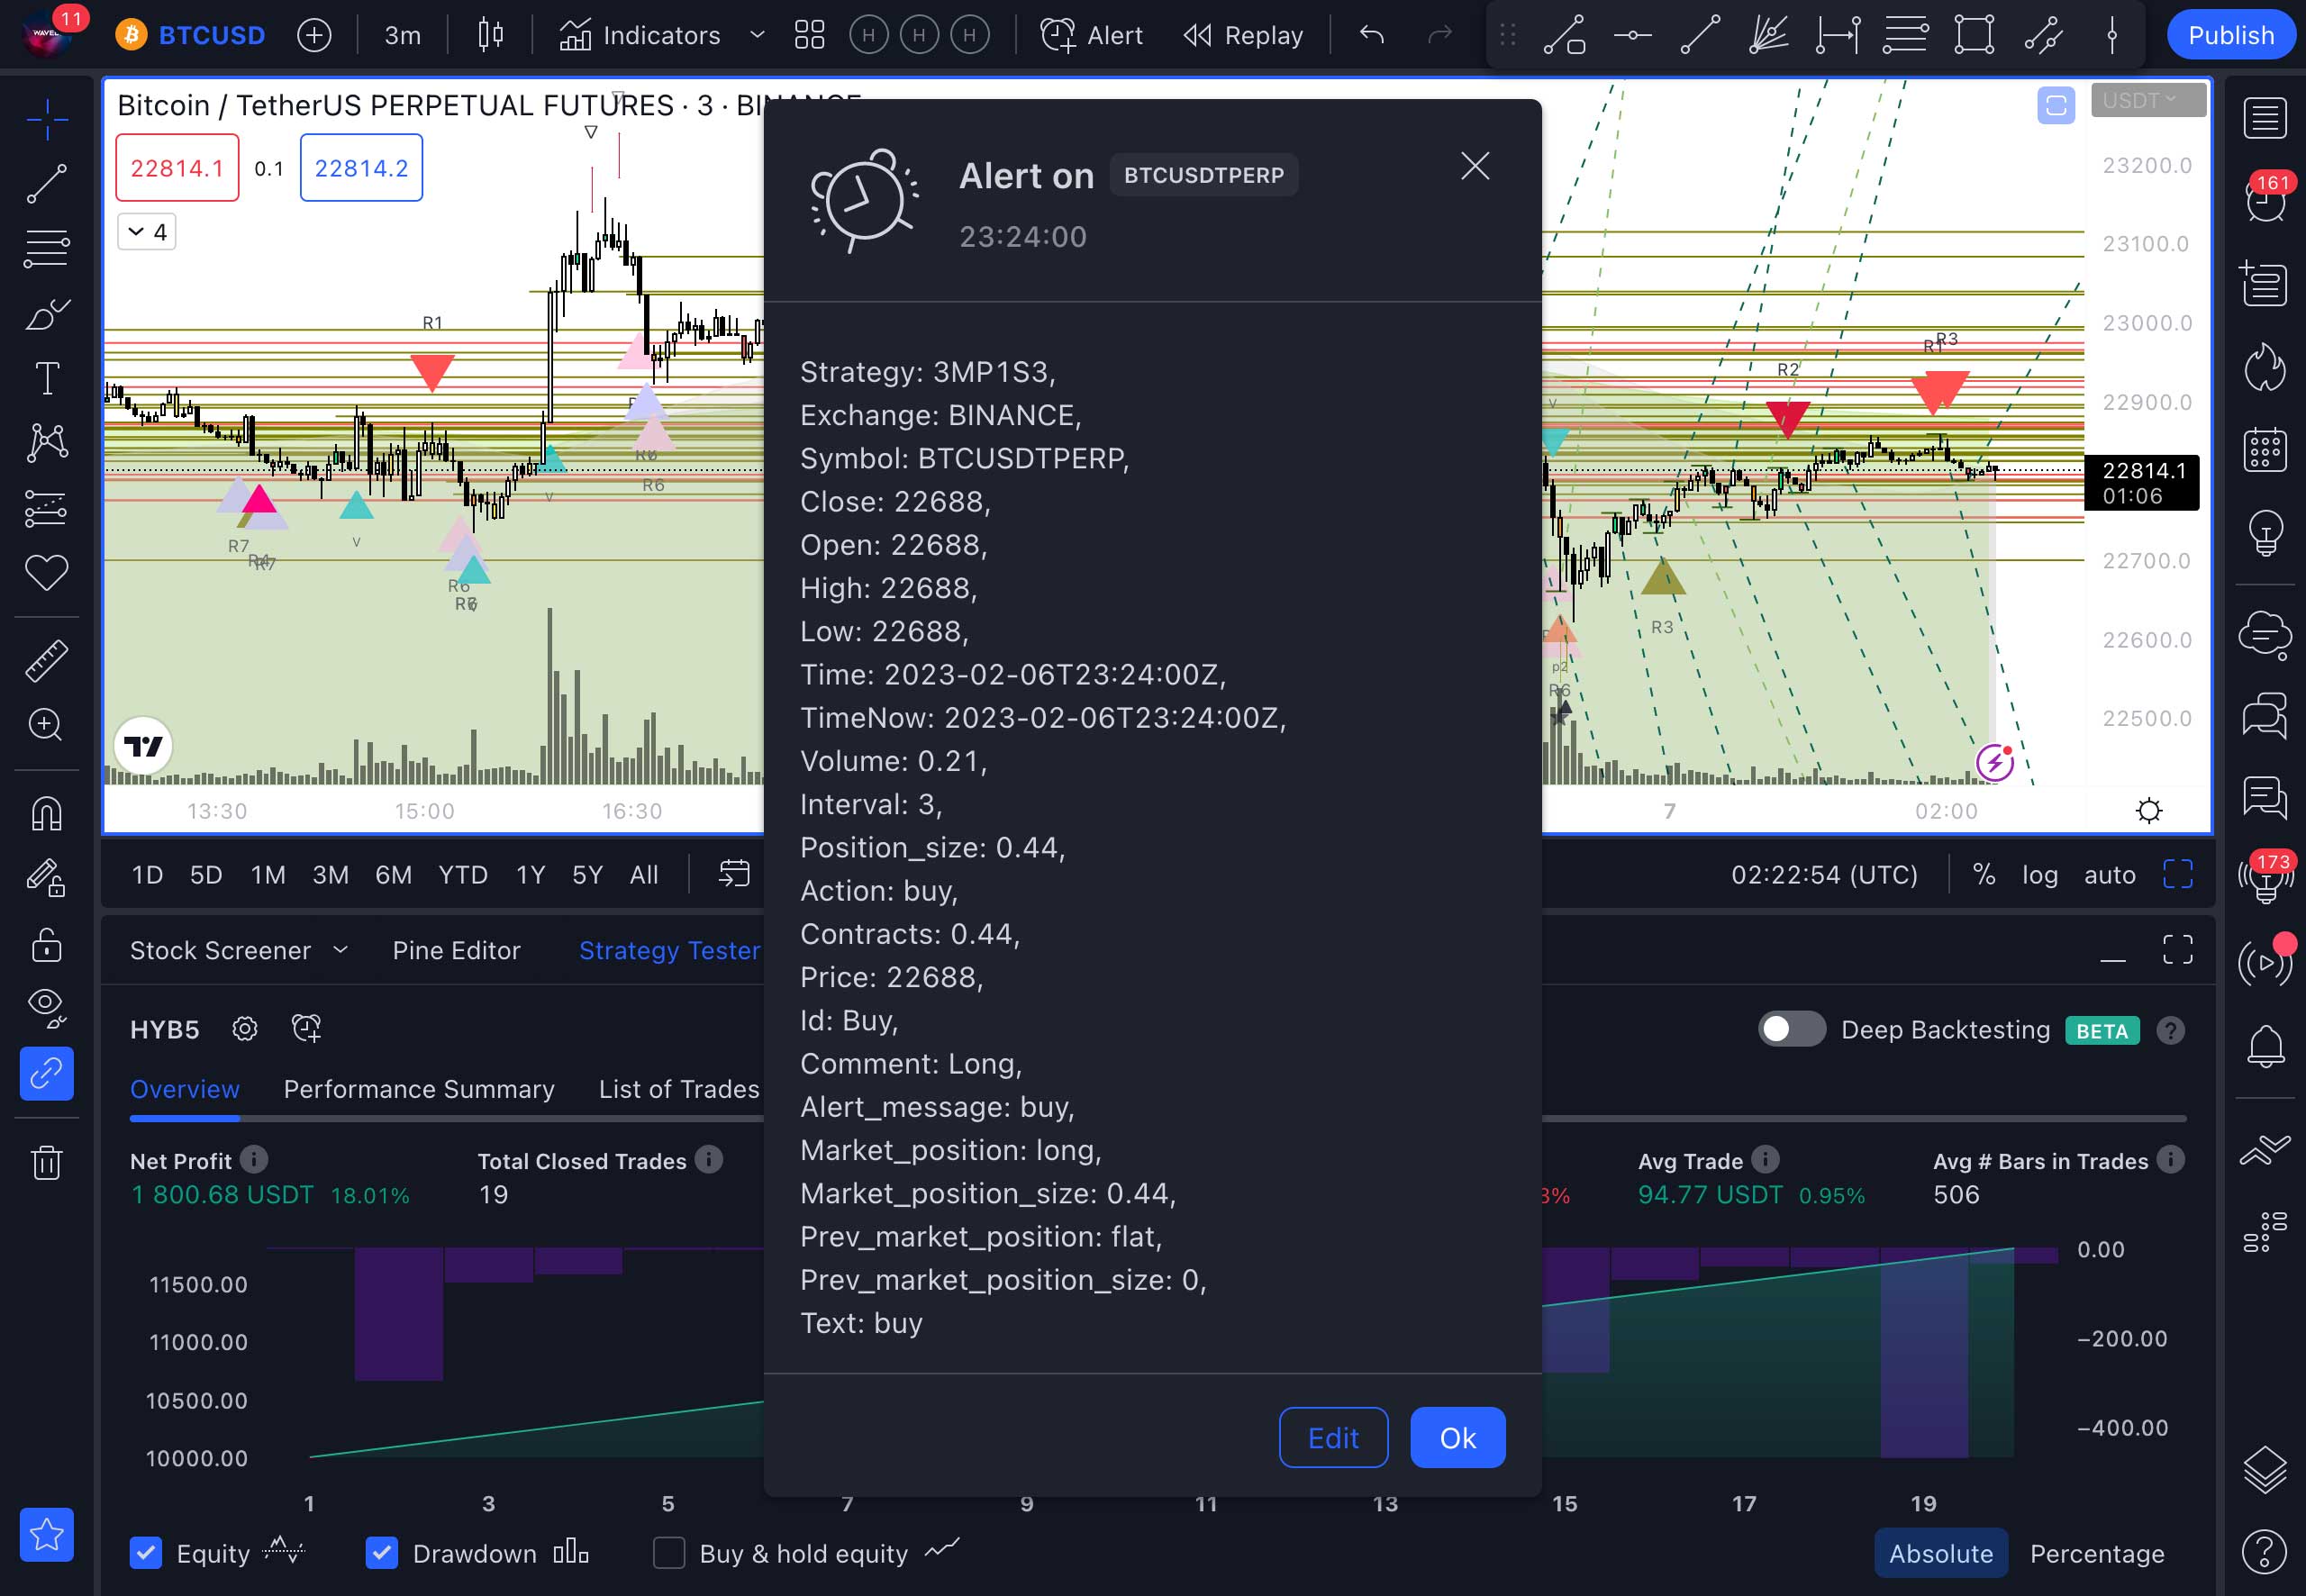The height and width of the screenshot is (1596, 2306).
Task: Click the Publish button
Action: tap(2231, 35)
